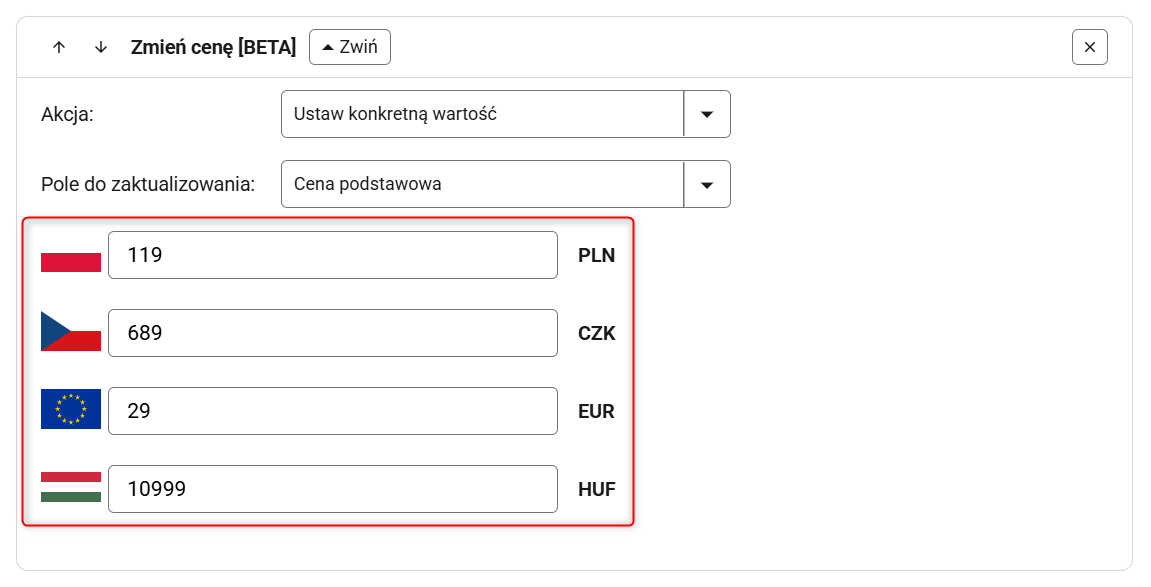Image resolution: width=1151 pixels, height=587 pixels.
Task: Click the move up arrow icon
Action: click(x=59, y=47)
